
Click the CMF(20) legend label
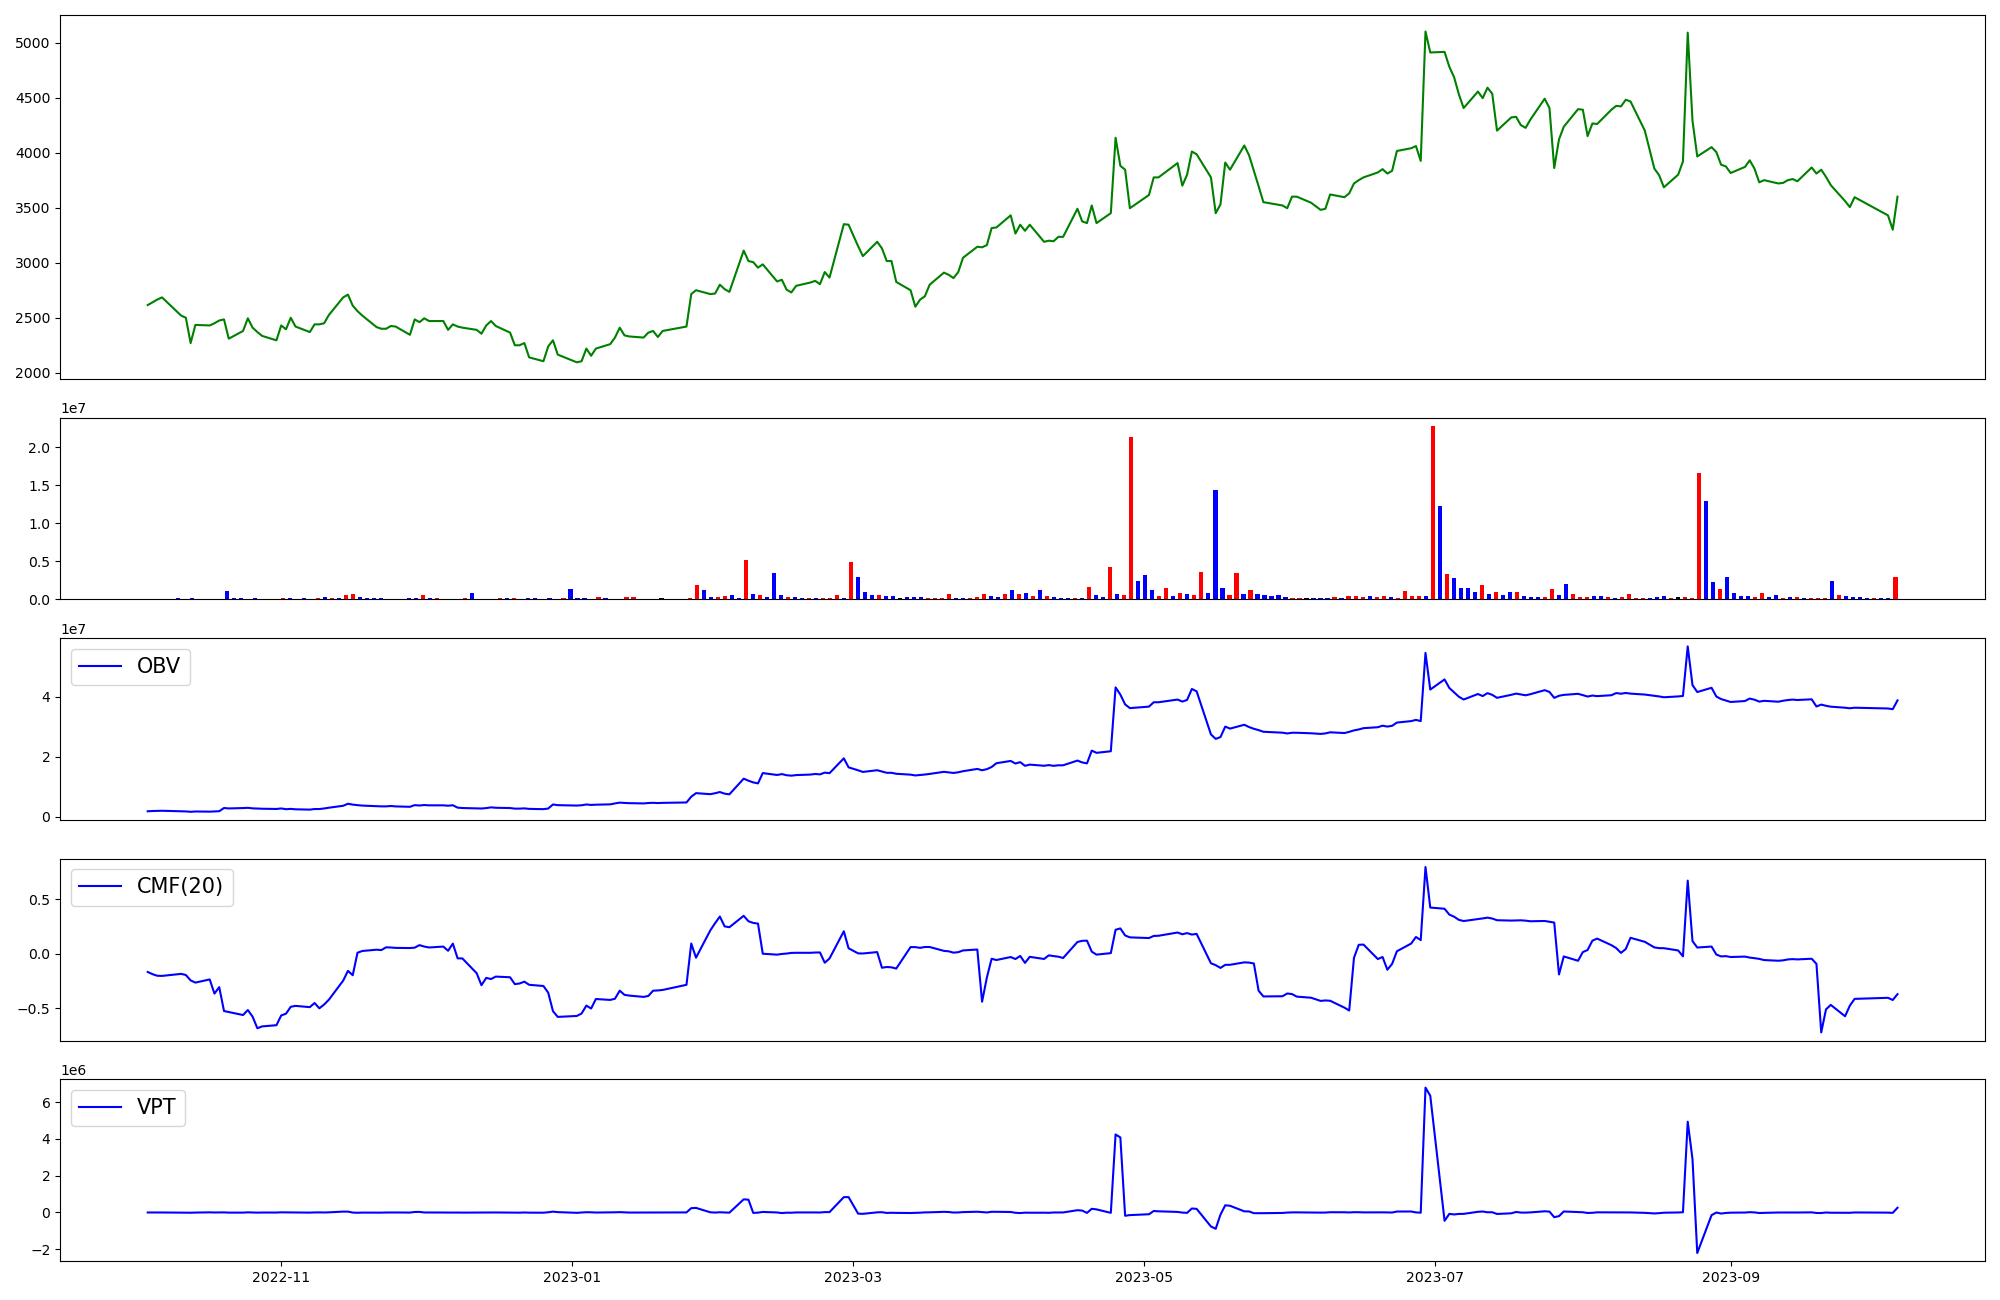tap(179, 887)
